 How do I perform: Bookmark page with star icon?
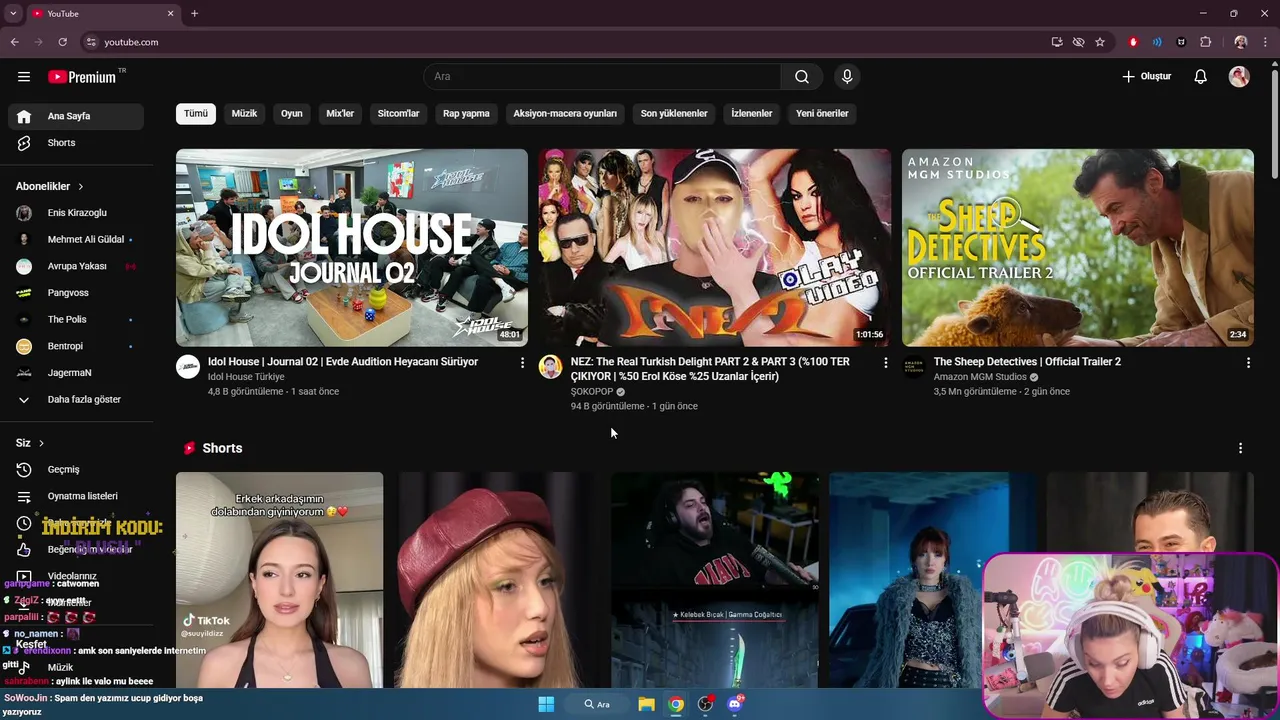tap(1100, 42)
